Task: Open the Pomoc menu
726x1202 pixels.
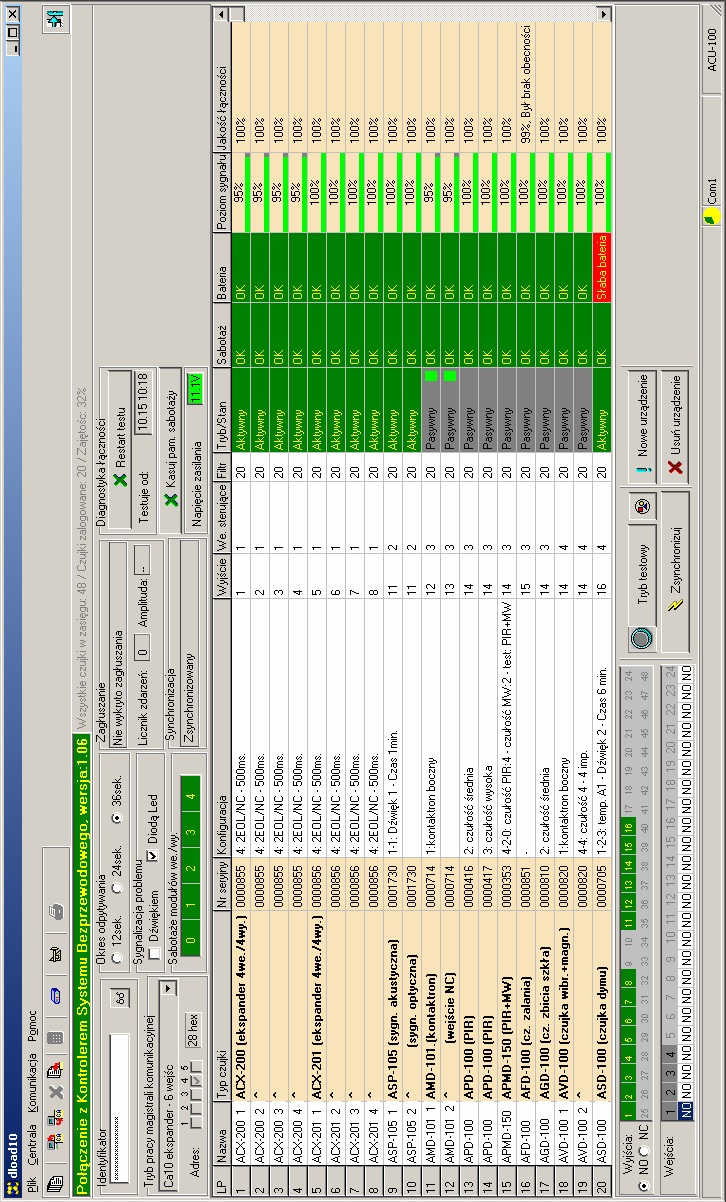Action: click(x=32, y=1027)
